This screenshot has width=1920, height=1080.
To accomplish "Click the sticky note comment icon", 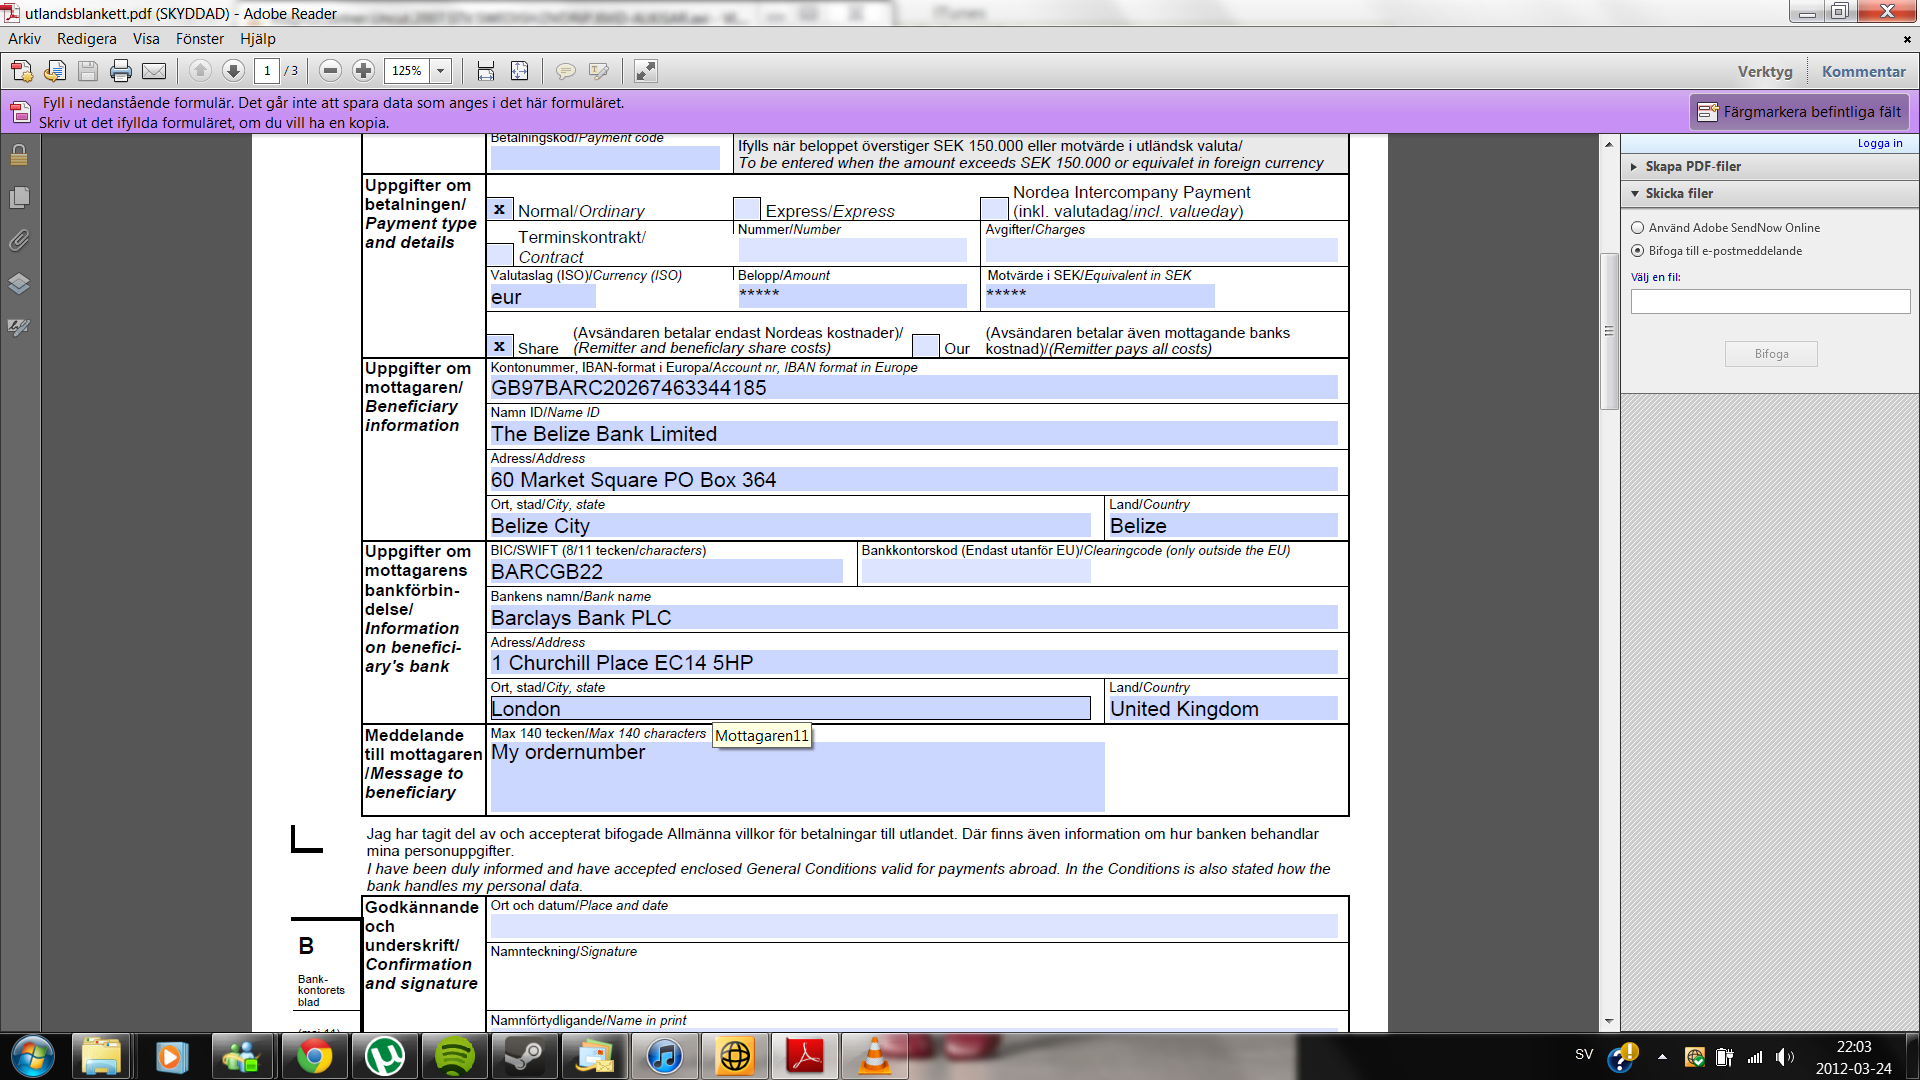I will click(x=565, y=71).
